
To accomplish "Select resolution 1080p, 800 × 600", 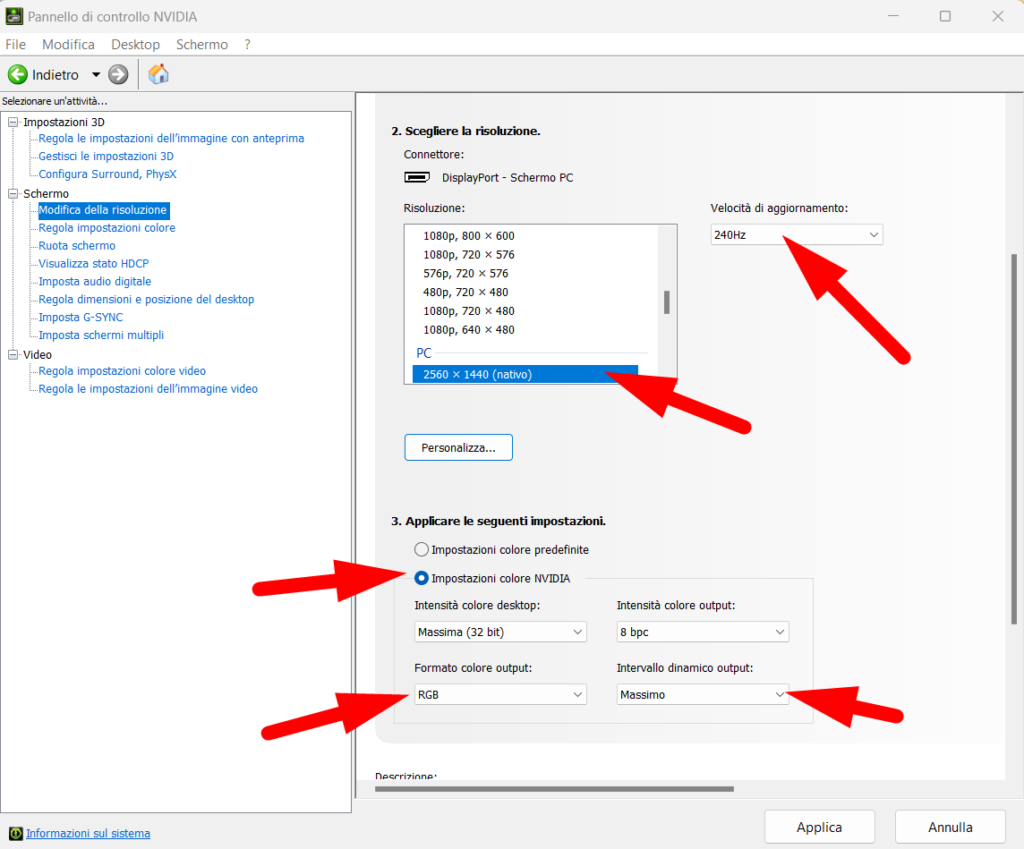I will pyautogui.click(x=469, y=236).
